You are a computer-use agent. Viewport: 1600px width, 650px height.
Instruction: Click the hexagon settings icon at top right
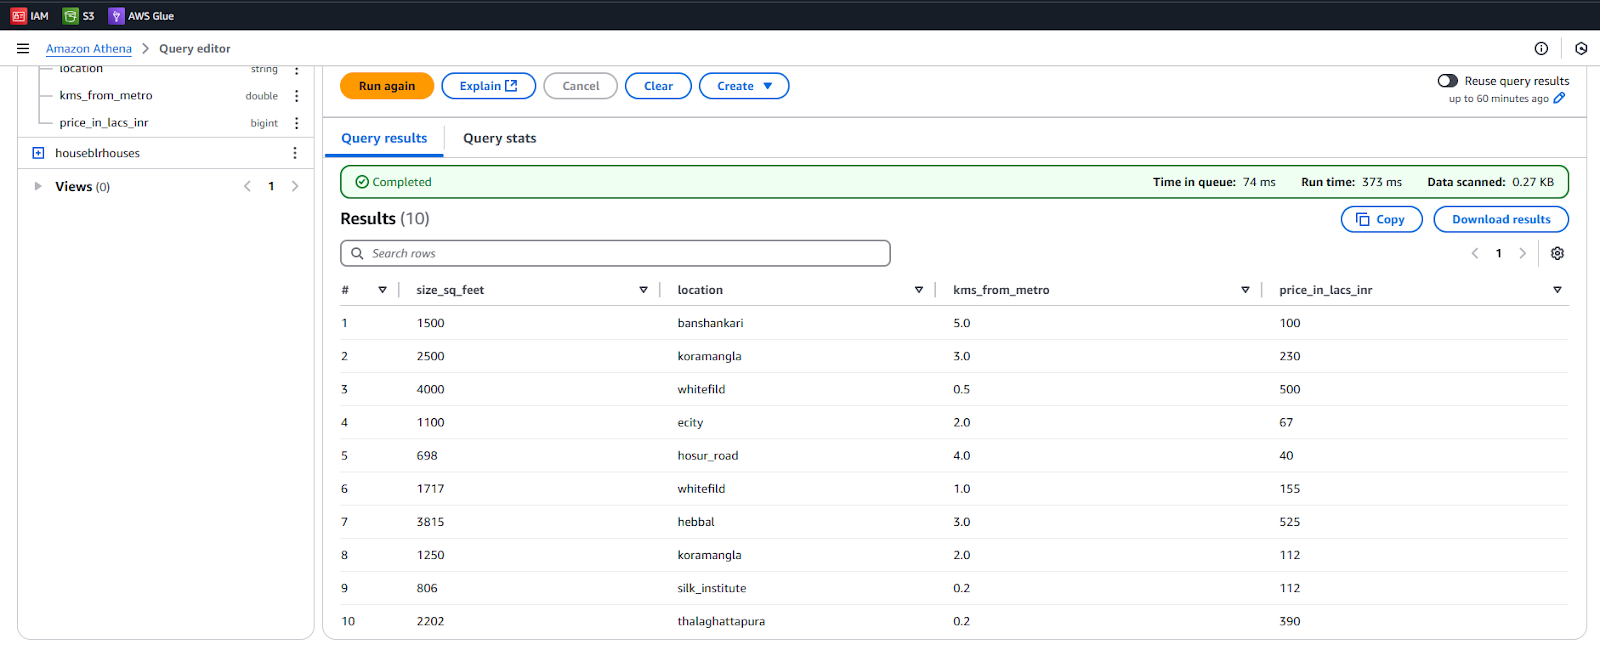tap(1581, 48)
